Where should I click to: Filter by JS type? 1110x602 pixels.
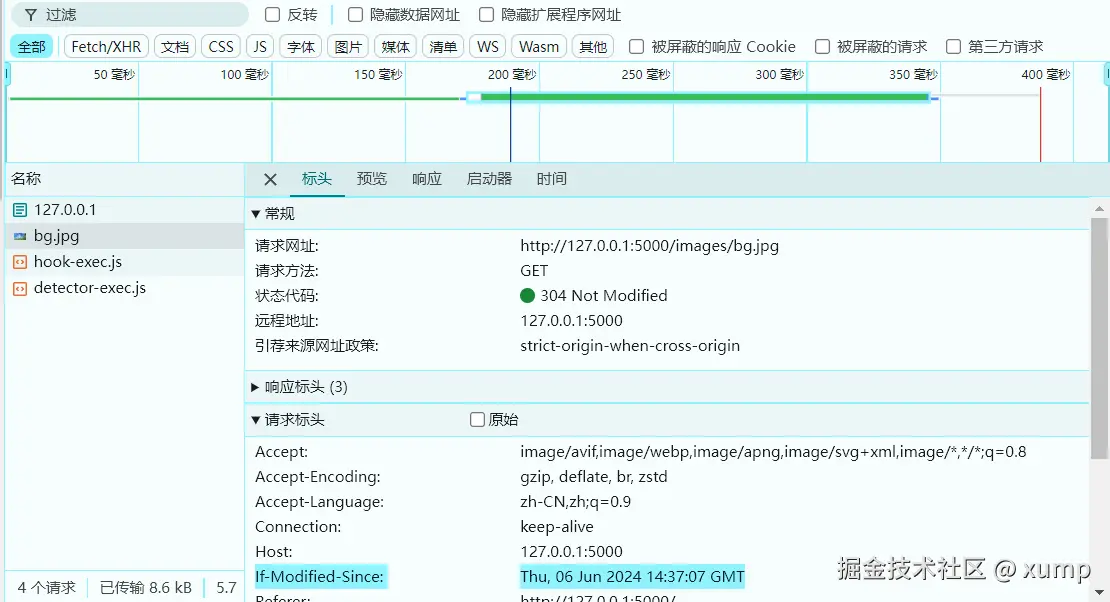pyautogui.click(x=260, y=47)
